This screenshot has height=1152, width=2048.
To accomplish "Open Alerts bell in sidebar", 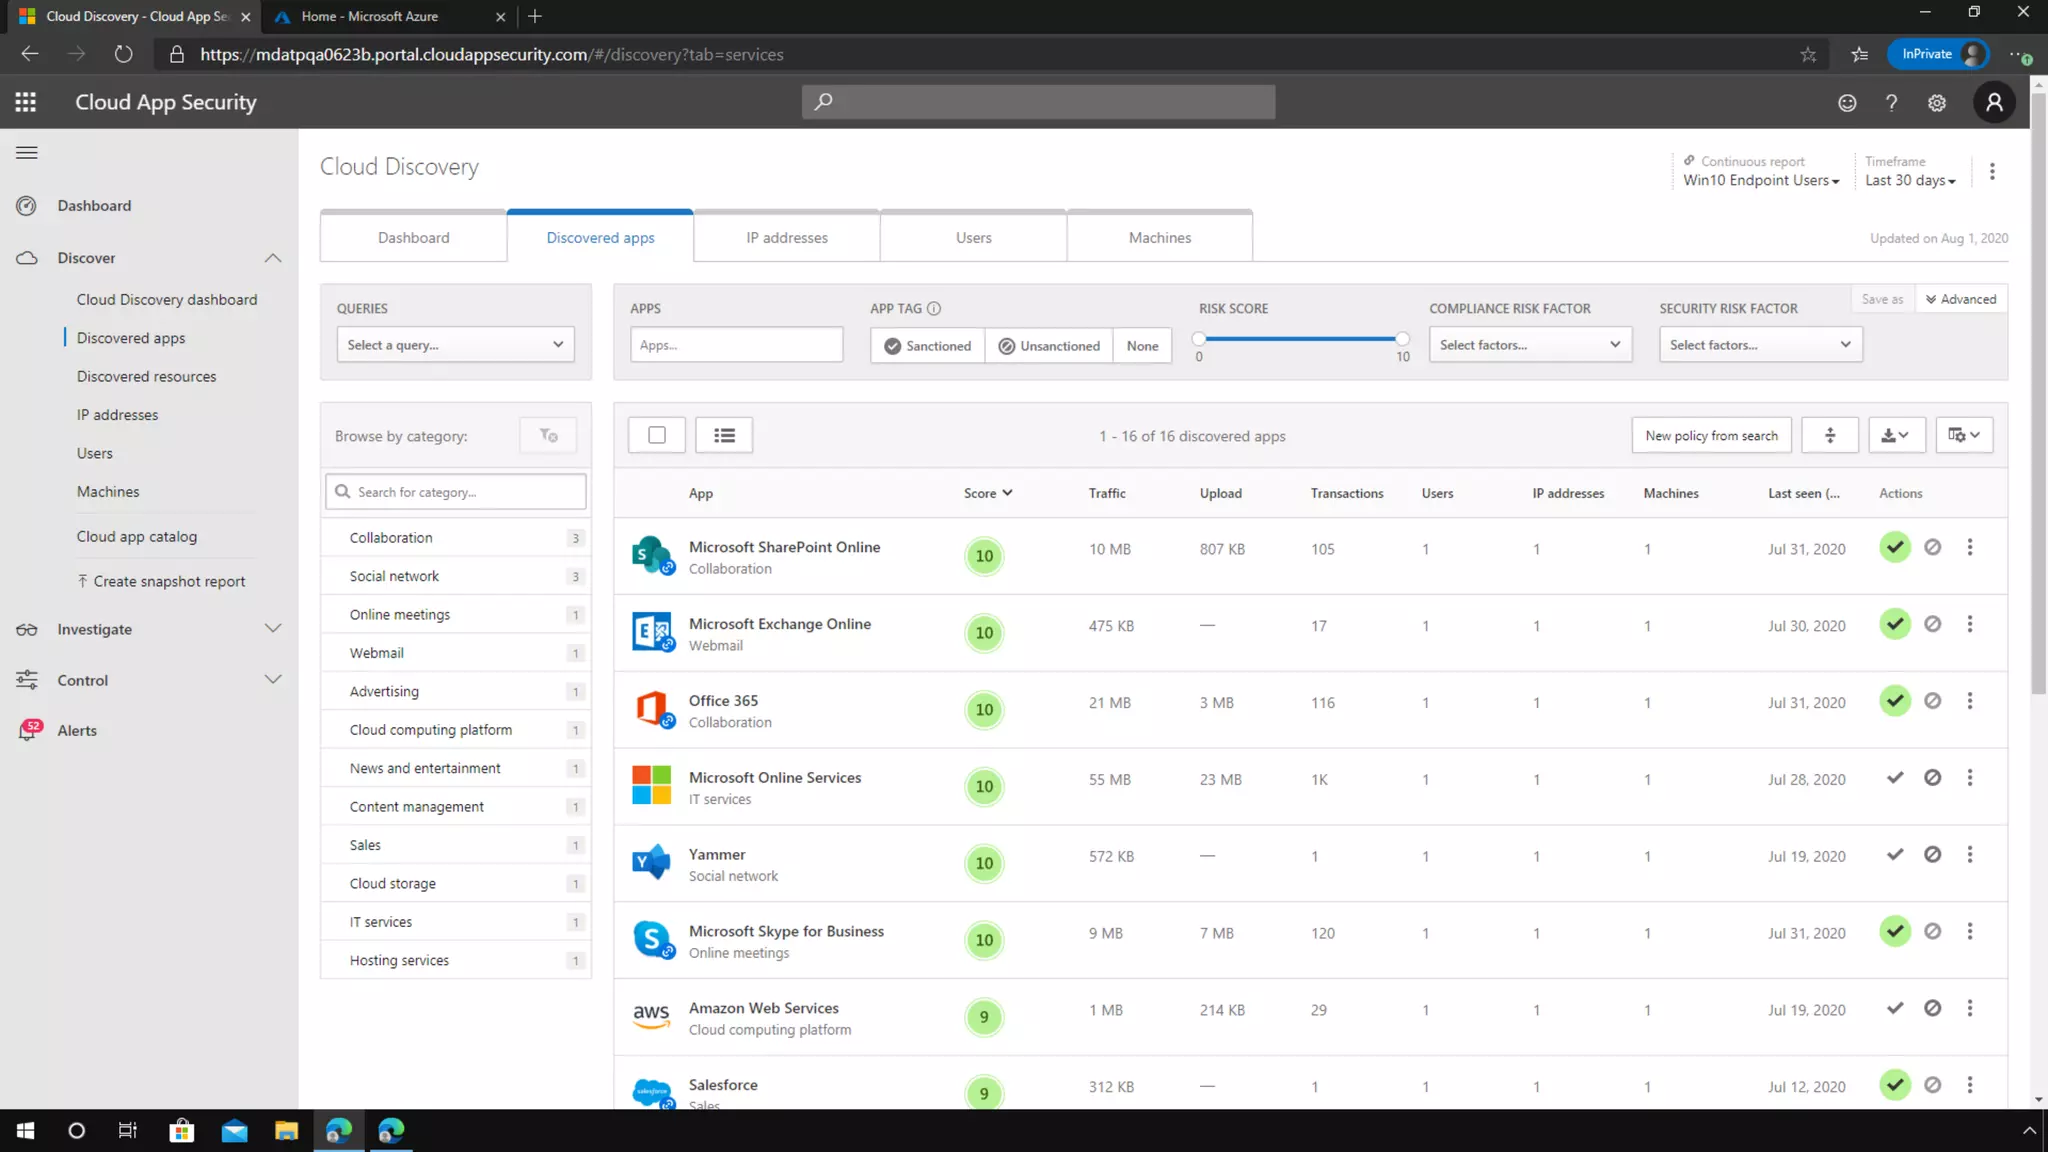I will 28,730.
